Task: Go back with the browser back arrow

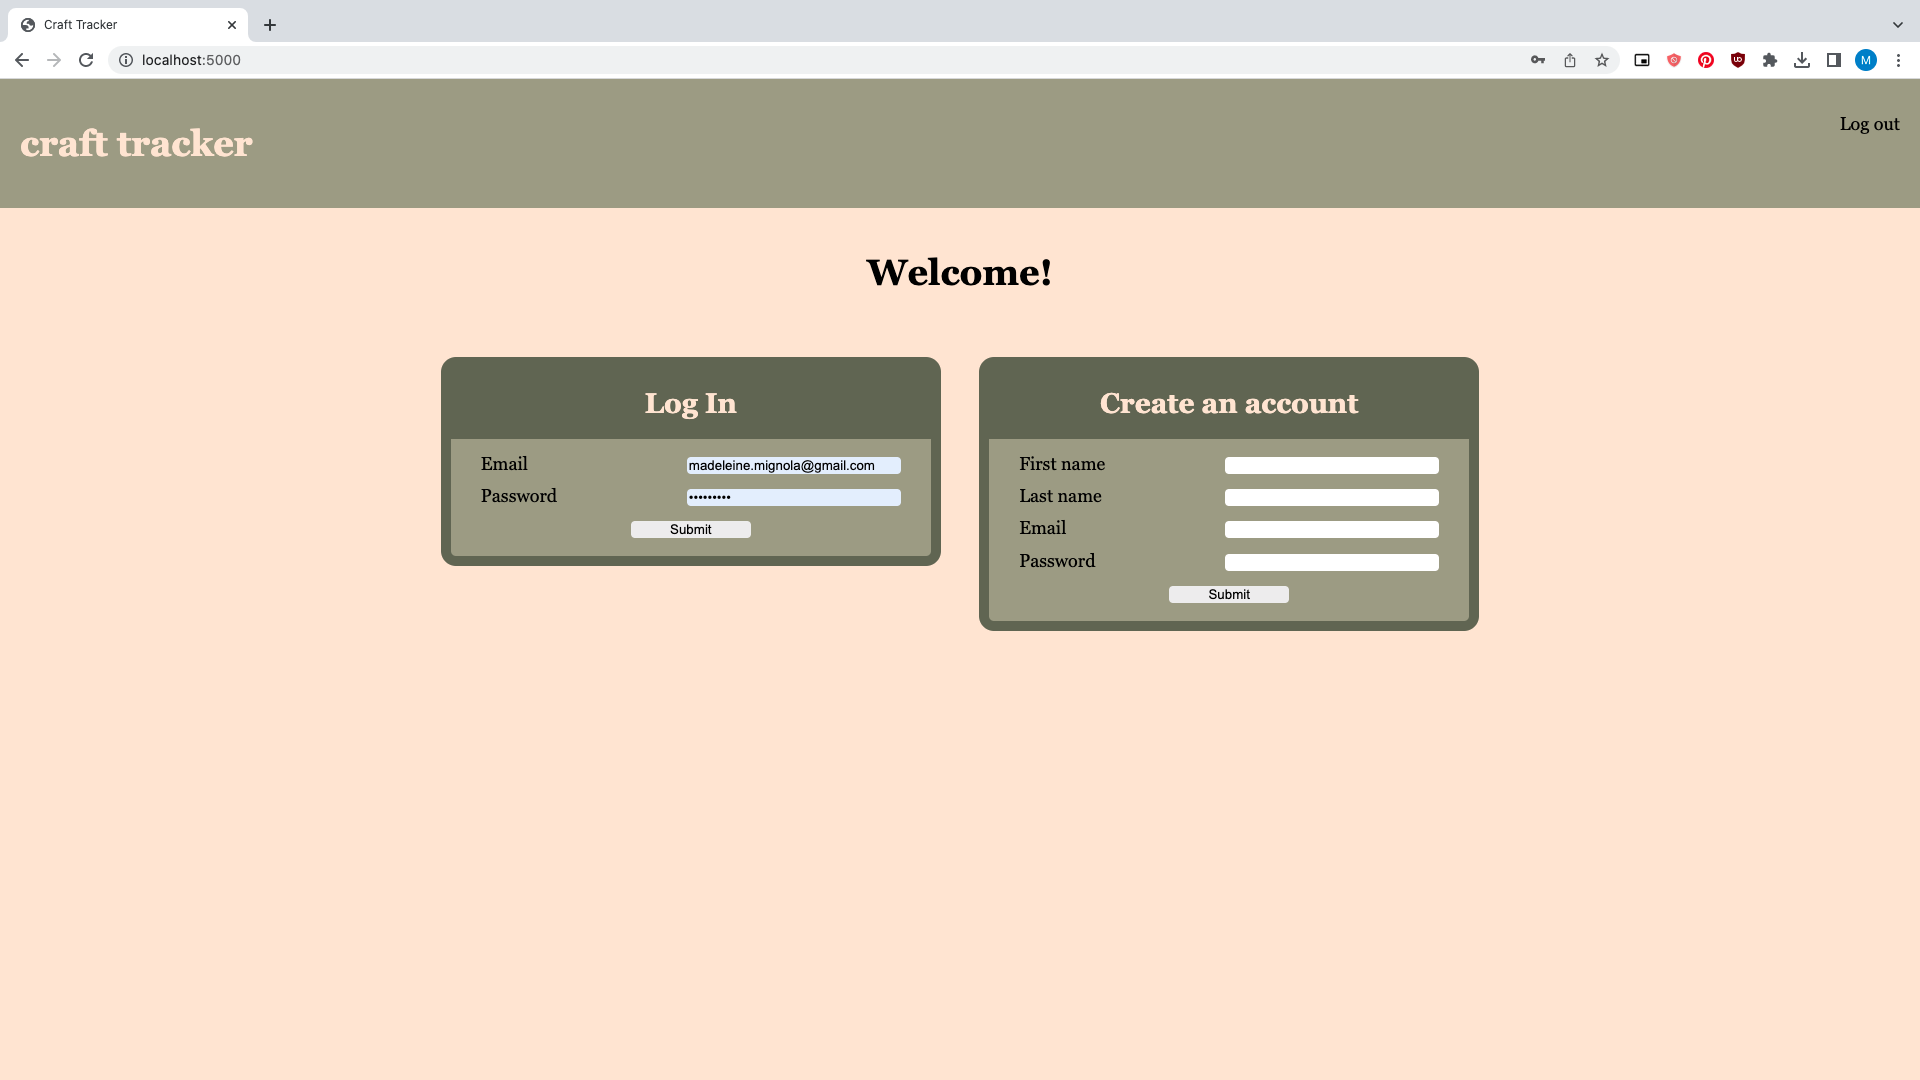Action: 22,60
